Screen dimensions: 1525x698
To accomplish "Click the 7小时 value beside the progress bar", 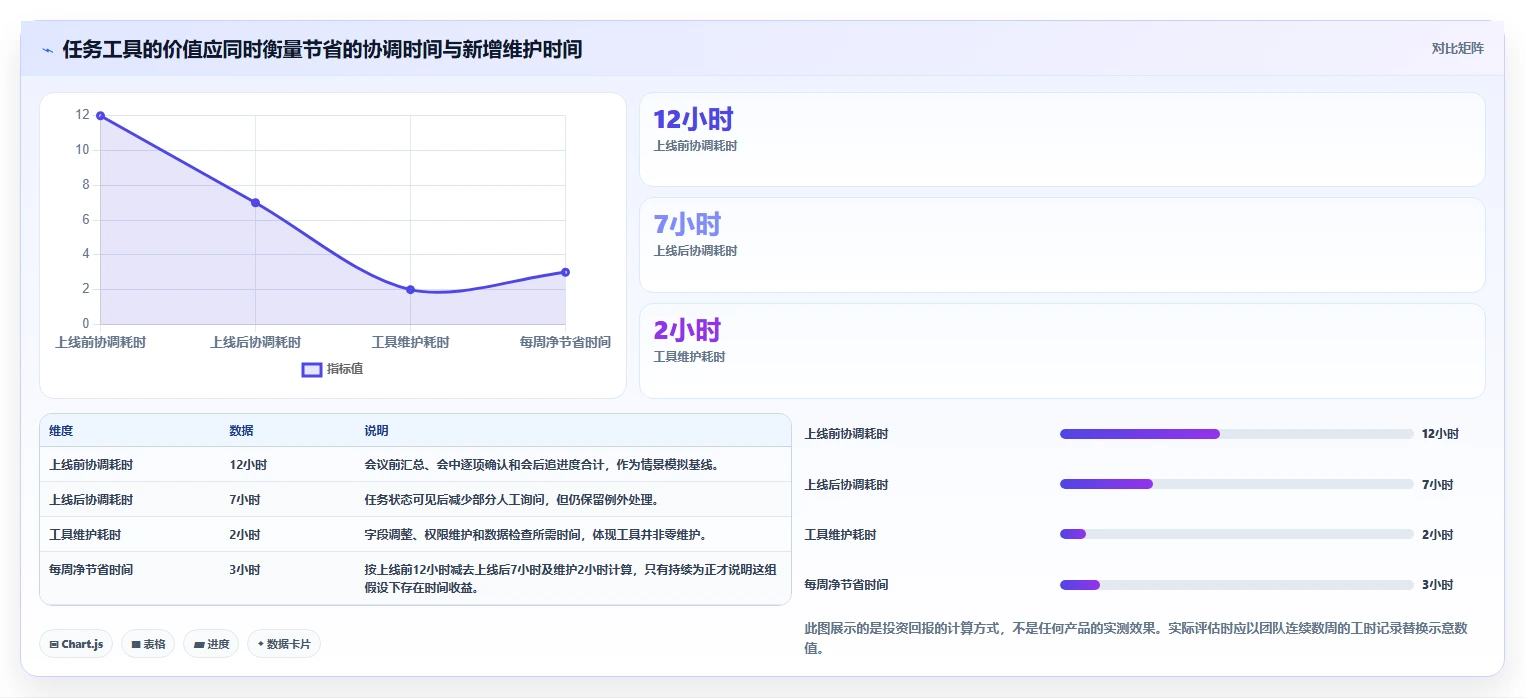I will 1437,484.
